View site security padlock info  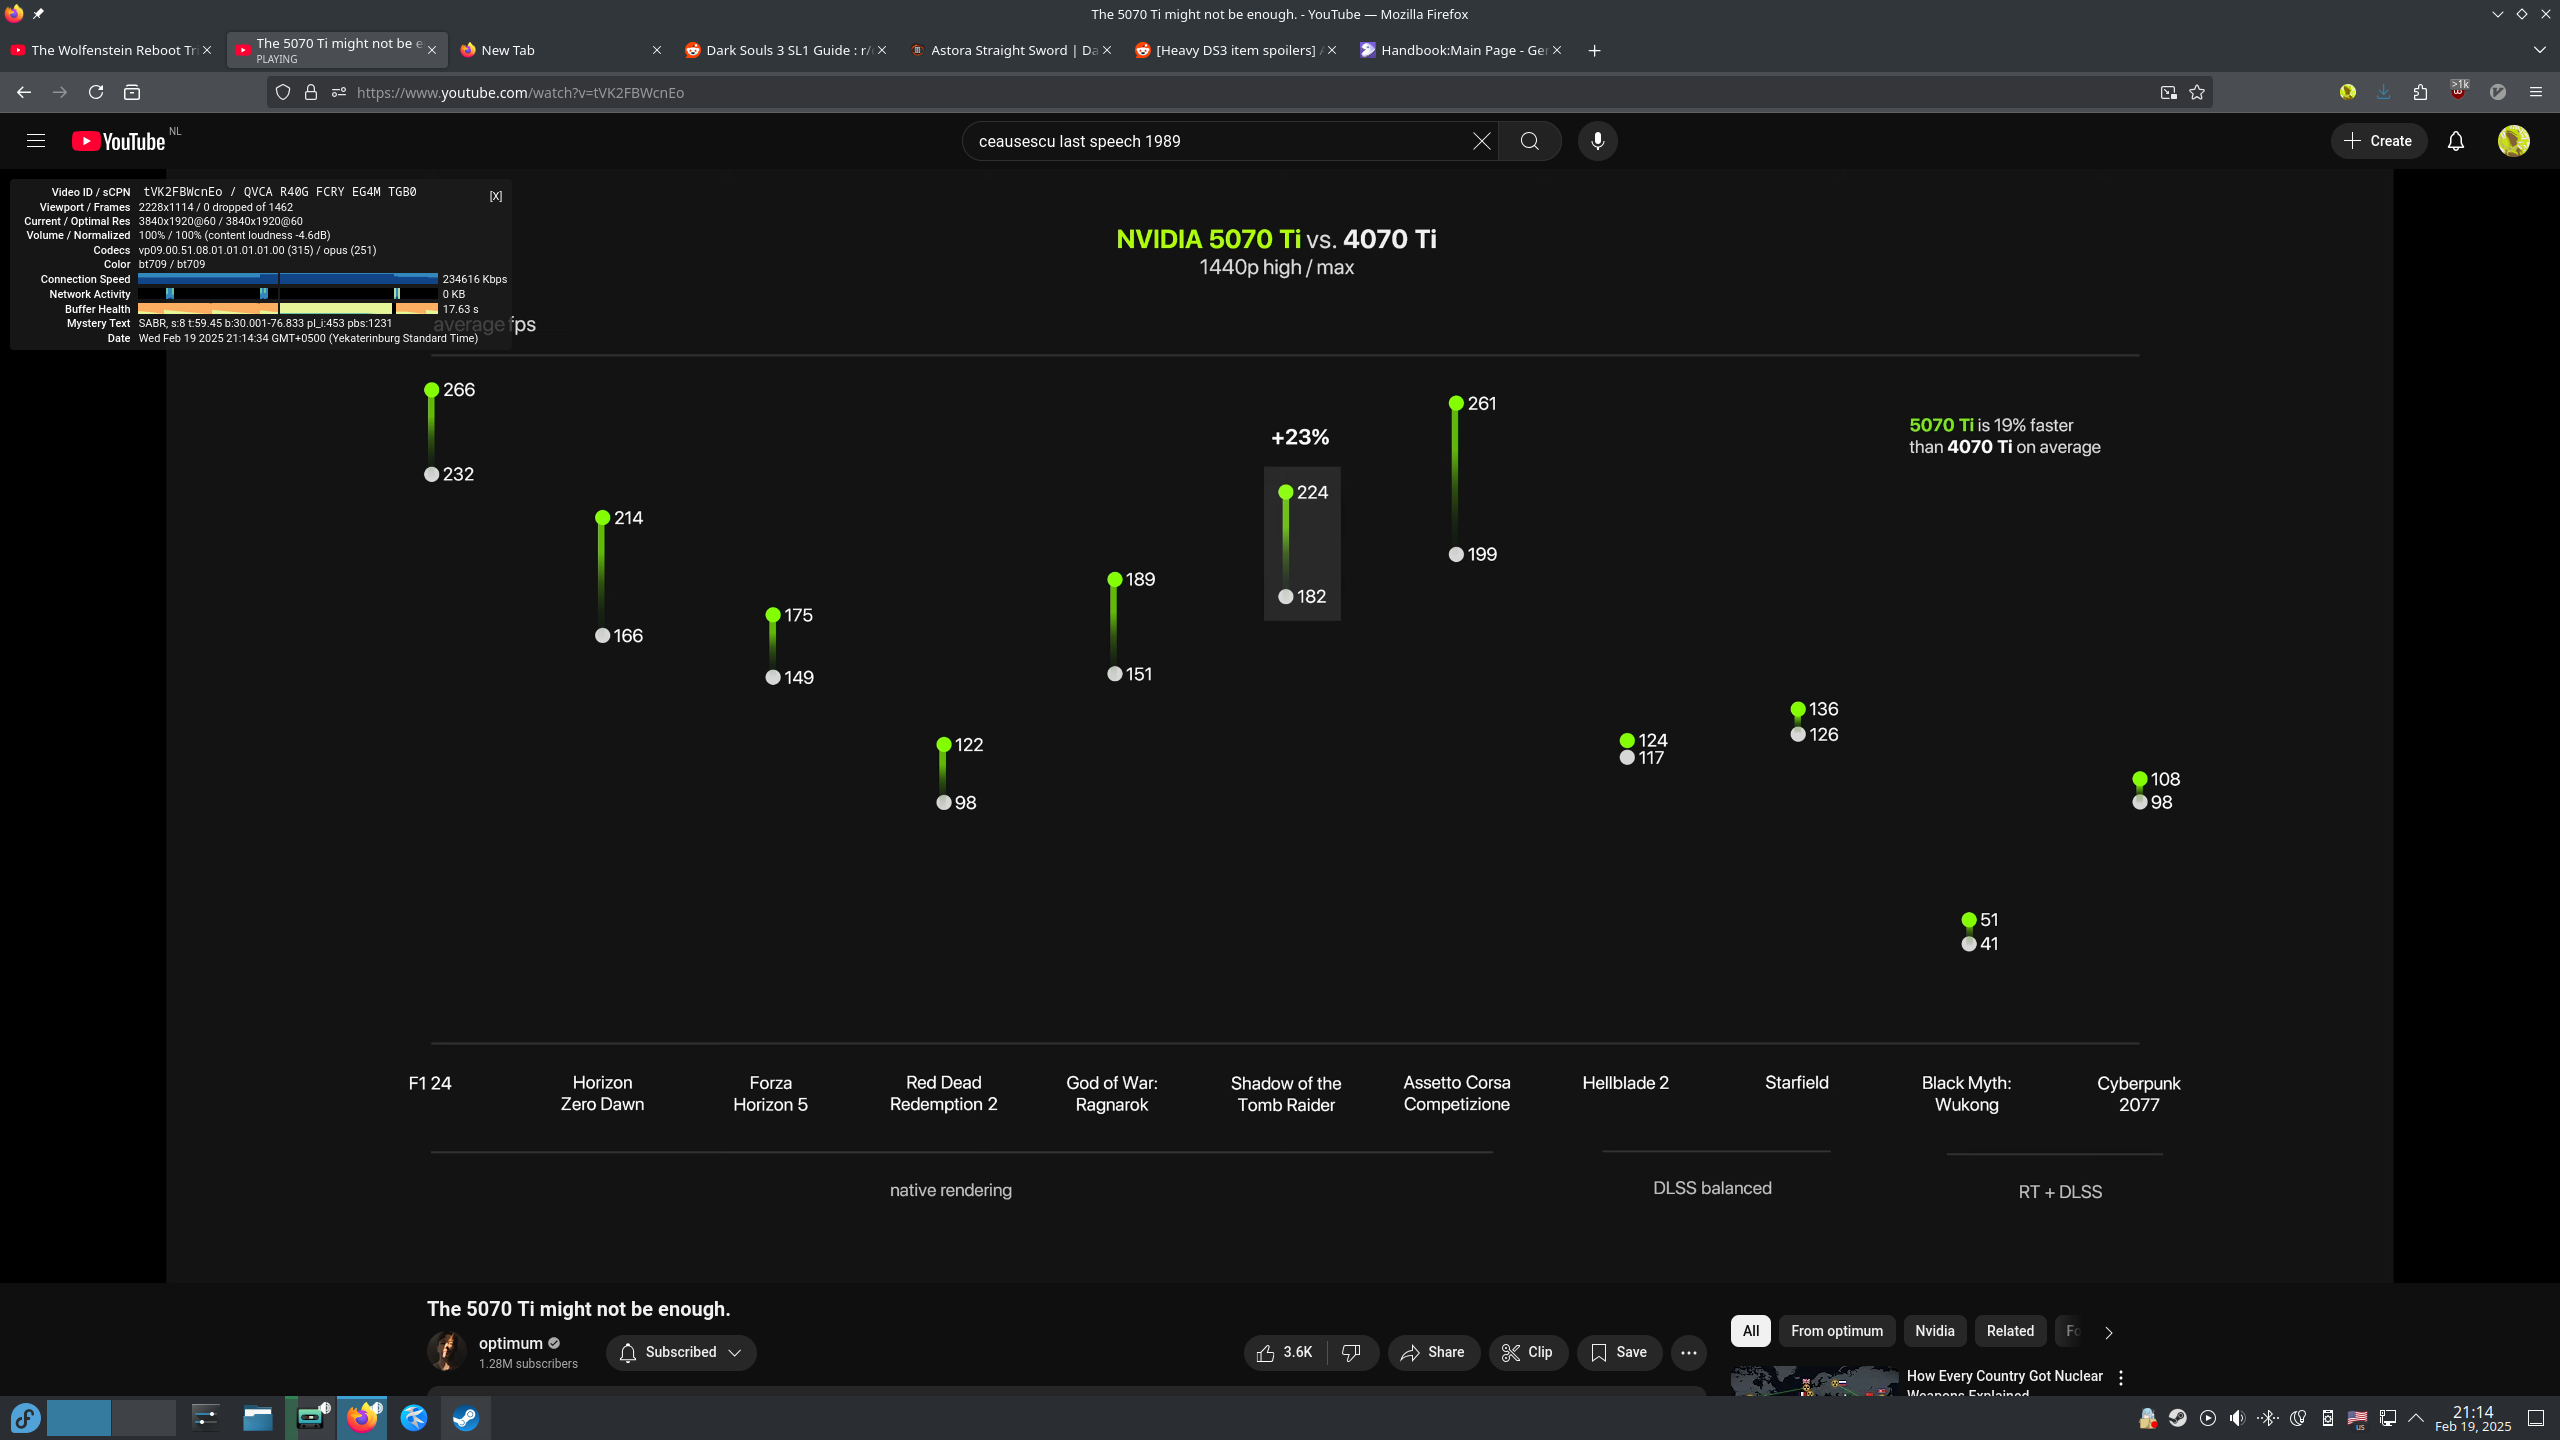pyautogui.click(x=311, y=92)
